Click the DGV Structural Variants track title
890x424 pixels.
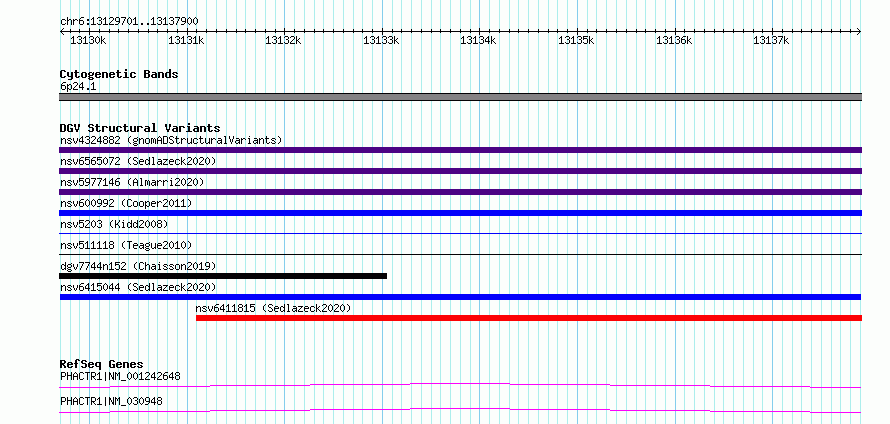(140, 128)
